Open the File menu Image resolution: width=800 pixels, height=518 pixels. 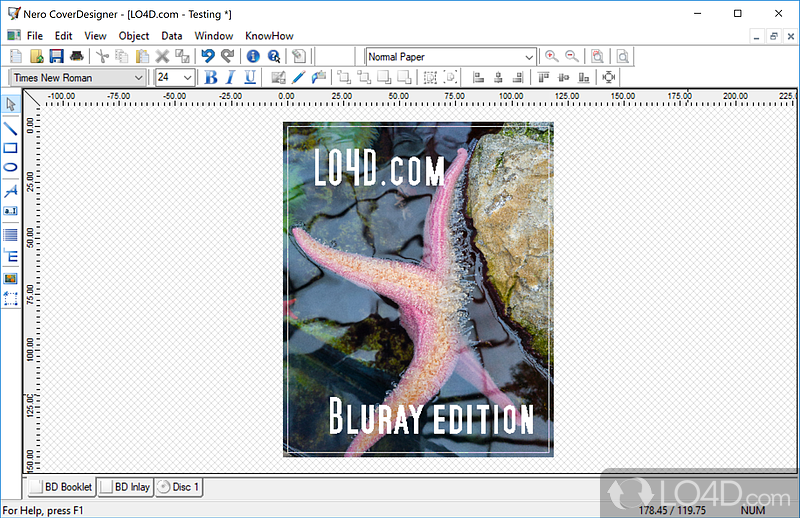coord(35,36)
